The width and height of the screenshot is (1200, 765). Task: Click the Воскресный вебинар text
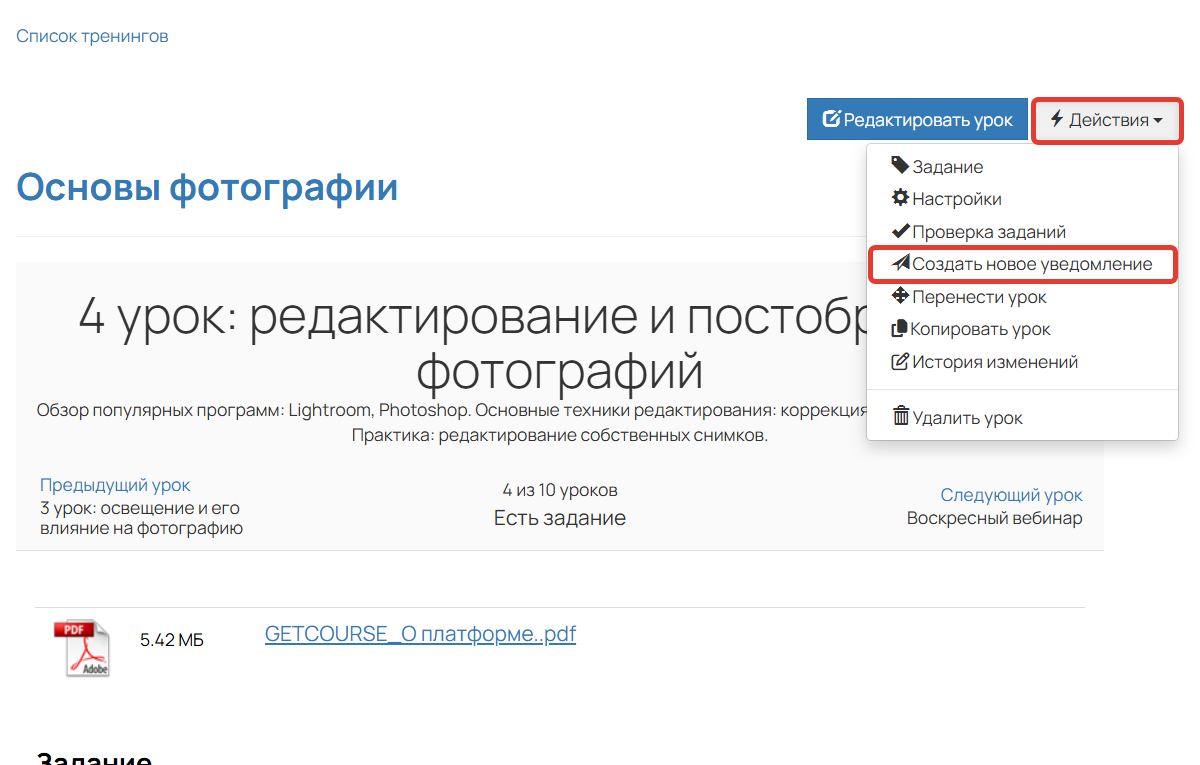[x=994, y=518]
